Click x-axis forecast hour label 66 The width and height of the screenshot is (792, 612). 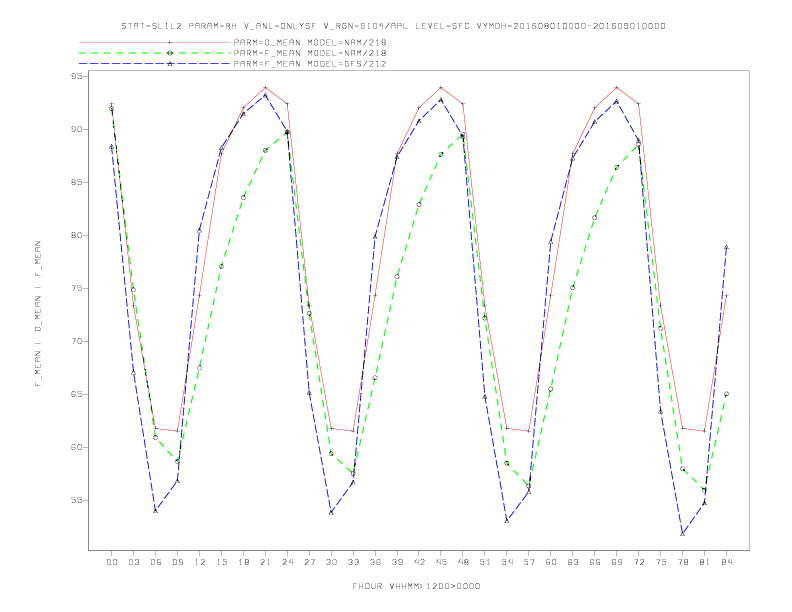595,562
